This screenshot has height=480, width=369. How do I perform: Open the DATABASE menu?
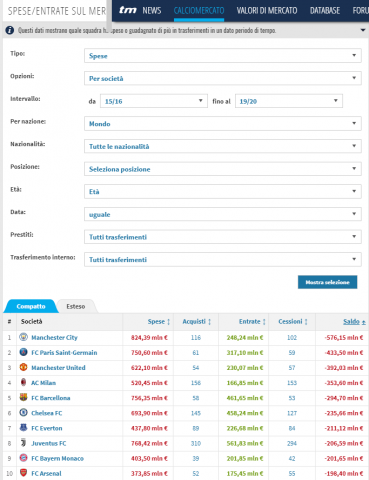coord(325,11)
